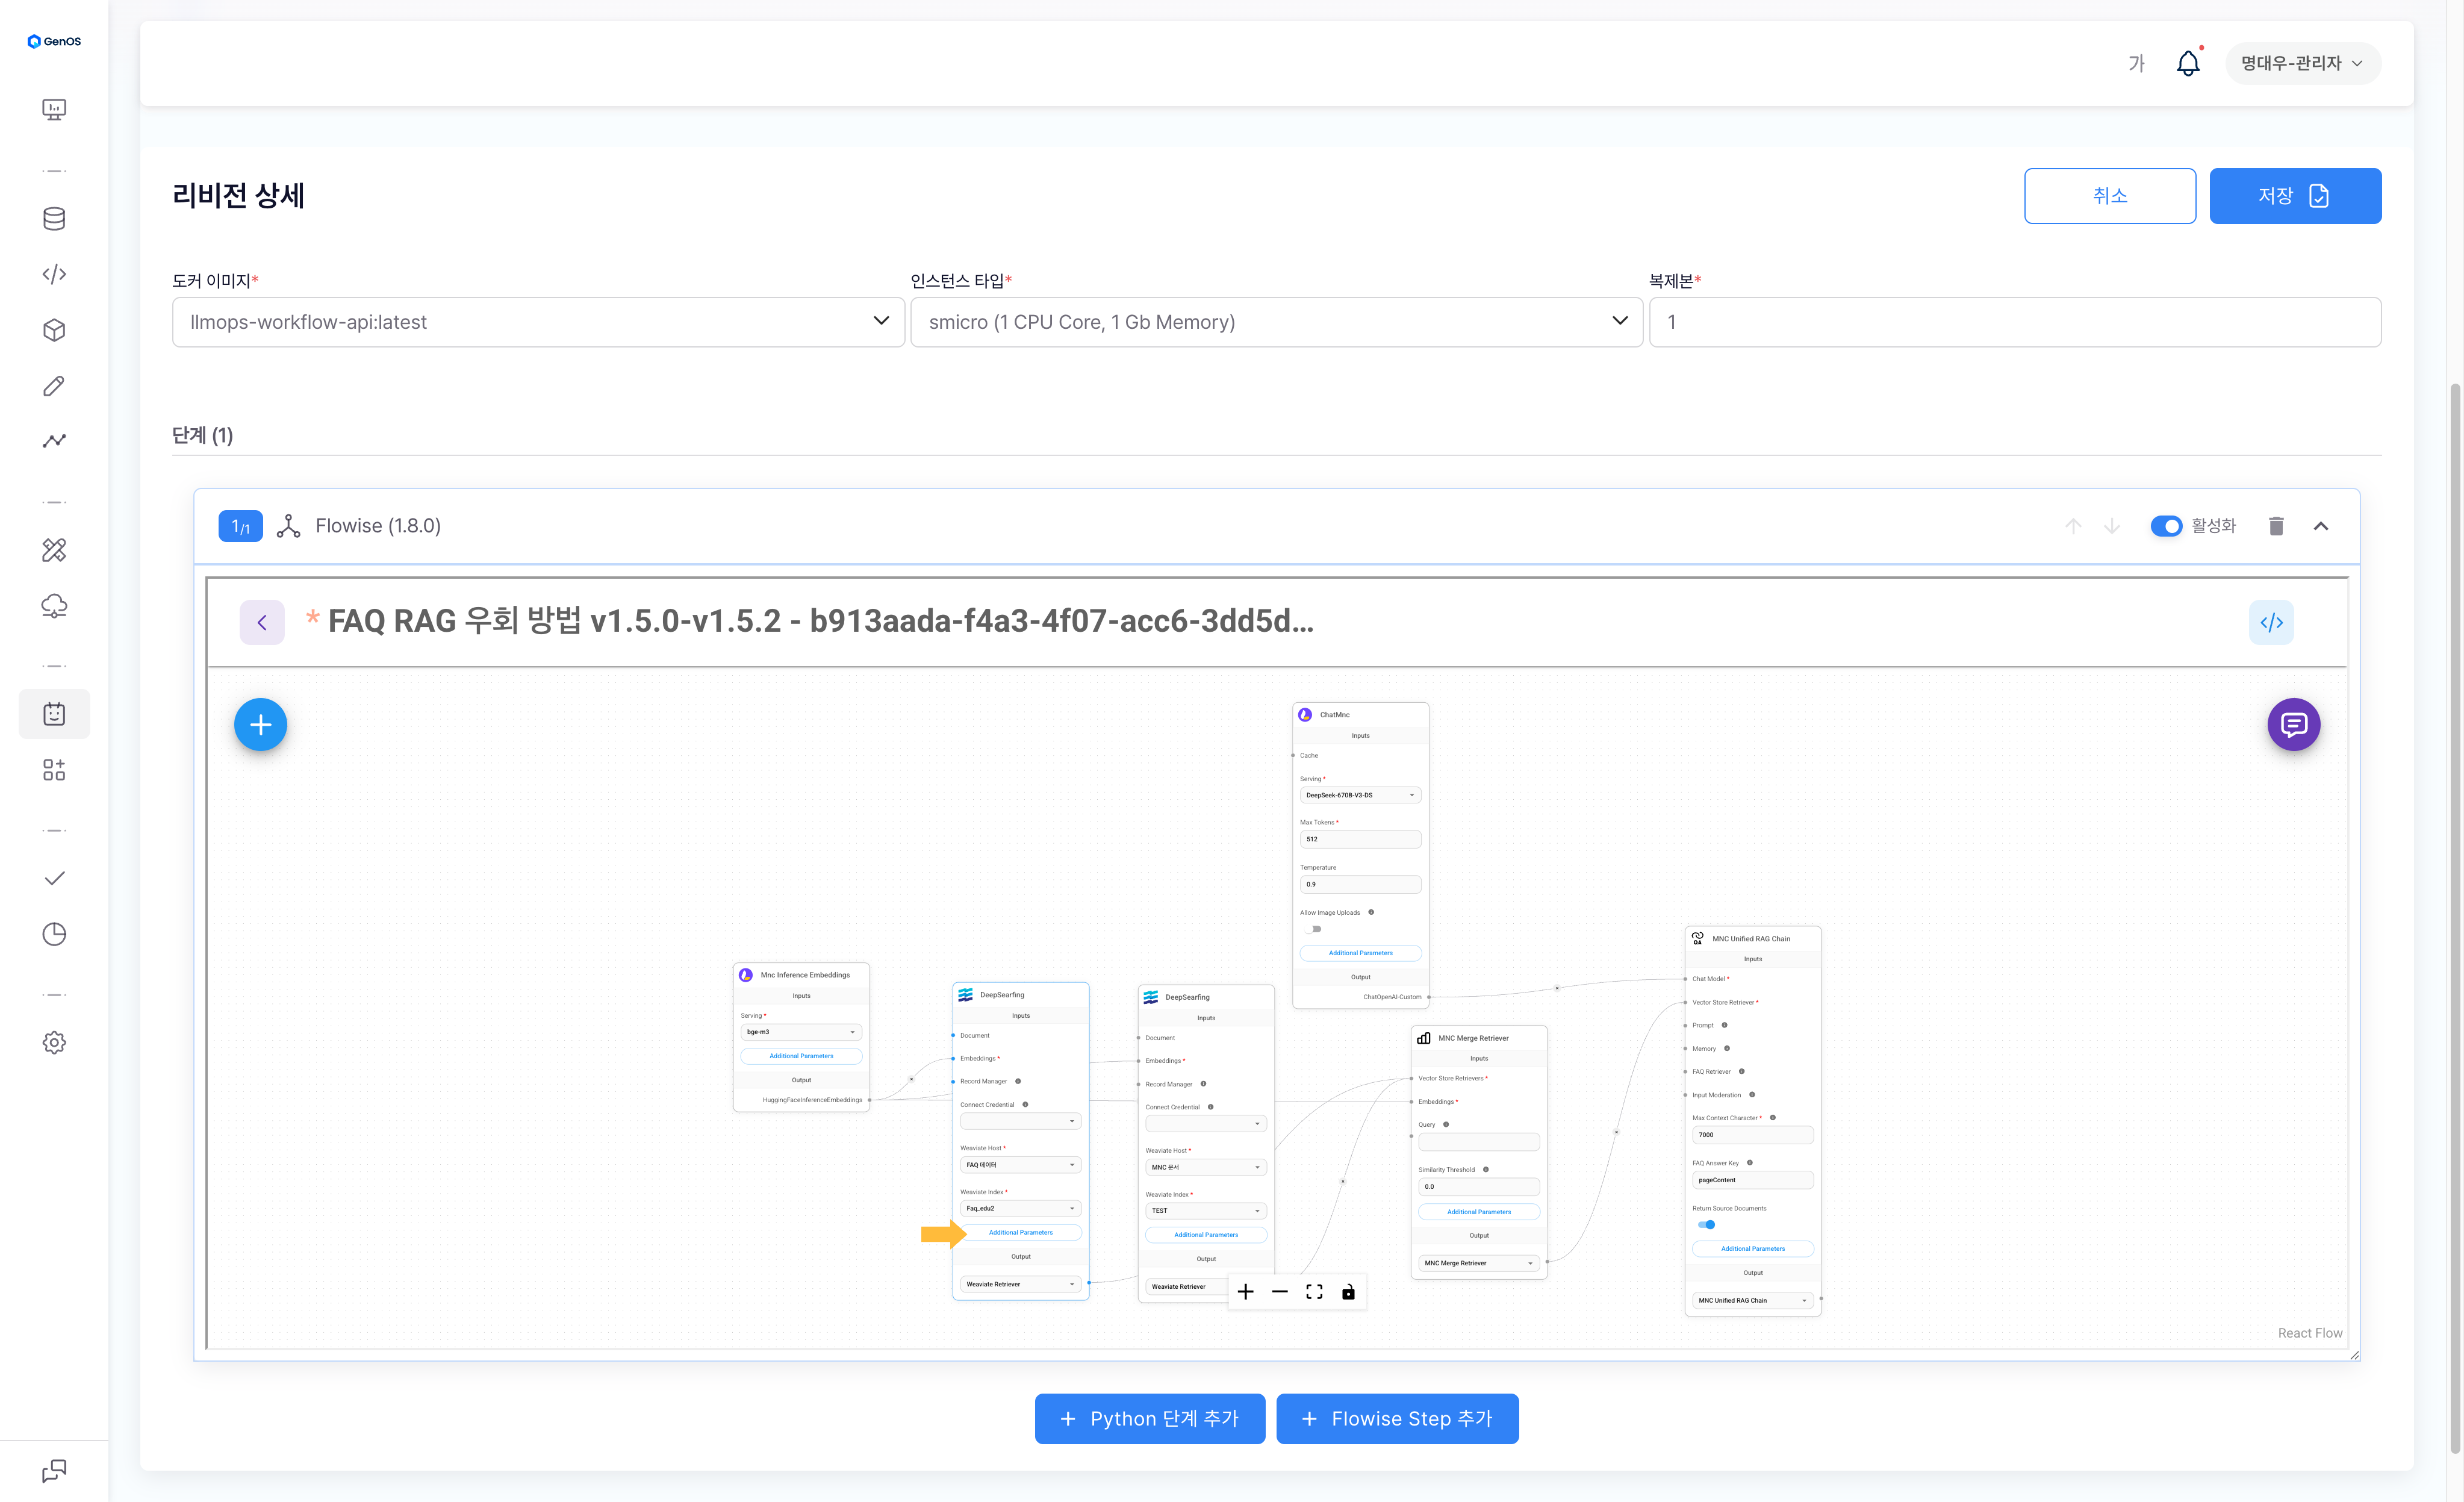This screenshot has width=2464, height=1502.
Task: Toggle the 활성화 switch off
Action: point(2166,526)
